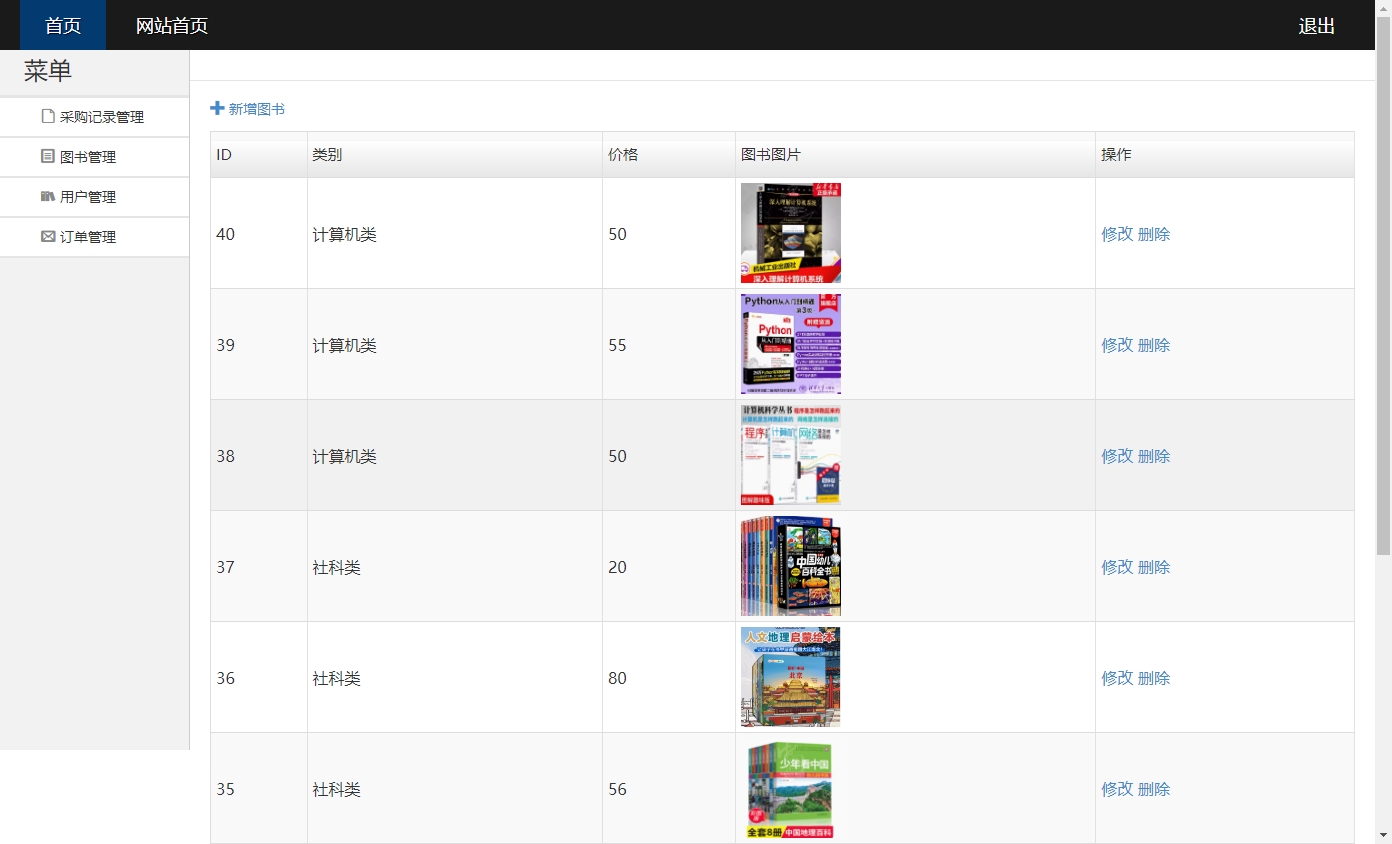The height and width of the screenshot is (844, 1392).
Task: Click 社科类 in the ID 35 row
Action: tap(337, 789)
